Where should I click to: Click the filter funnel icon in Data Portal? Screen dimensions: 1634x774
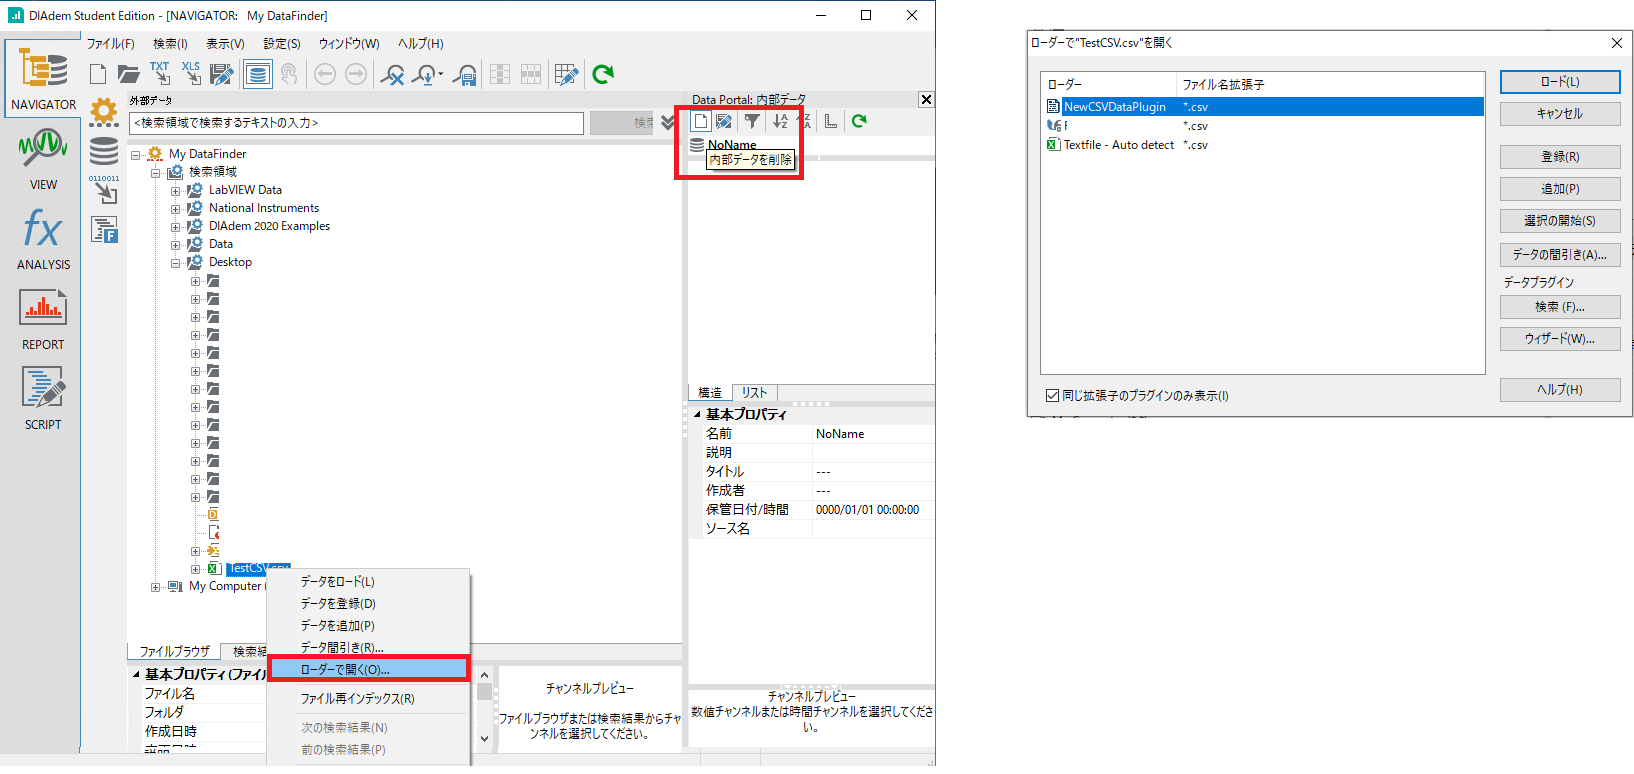click(752, 121)
